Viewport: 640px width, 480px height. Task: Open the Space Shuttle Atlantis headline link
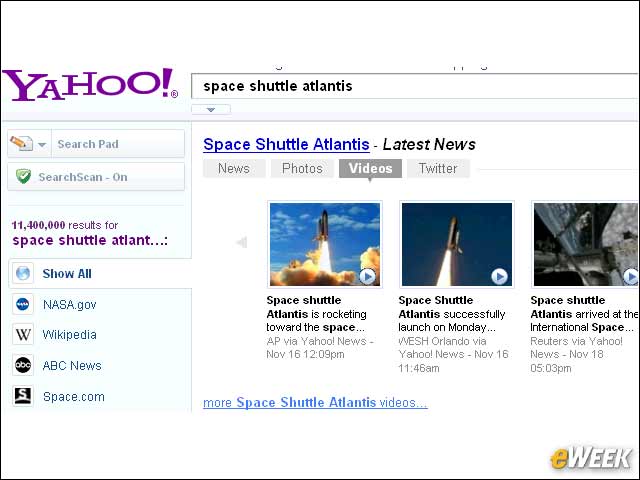(286, 144)
